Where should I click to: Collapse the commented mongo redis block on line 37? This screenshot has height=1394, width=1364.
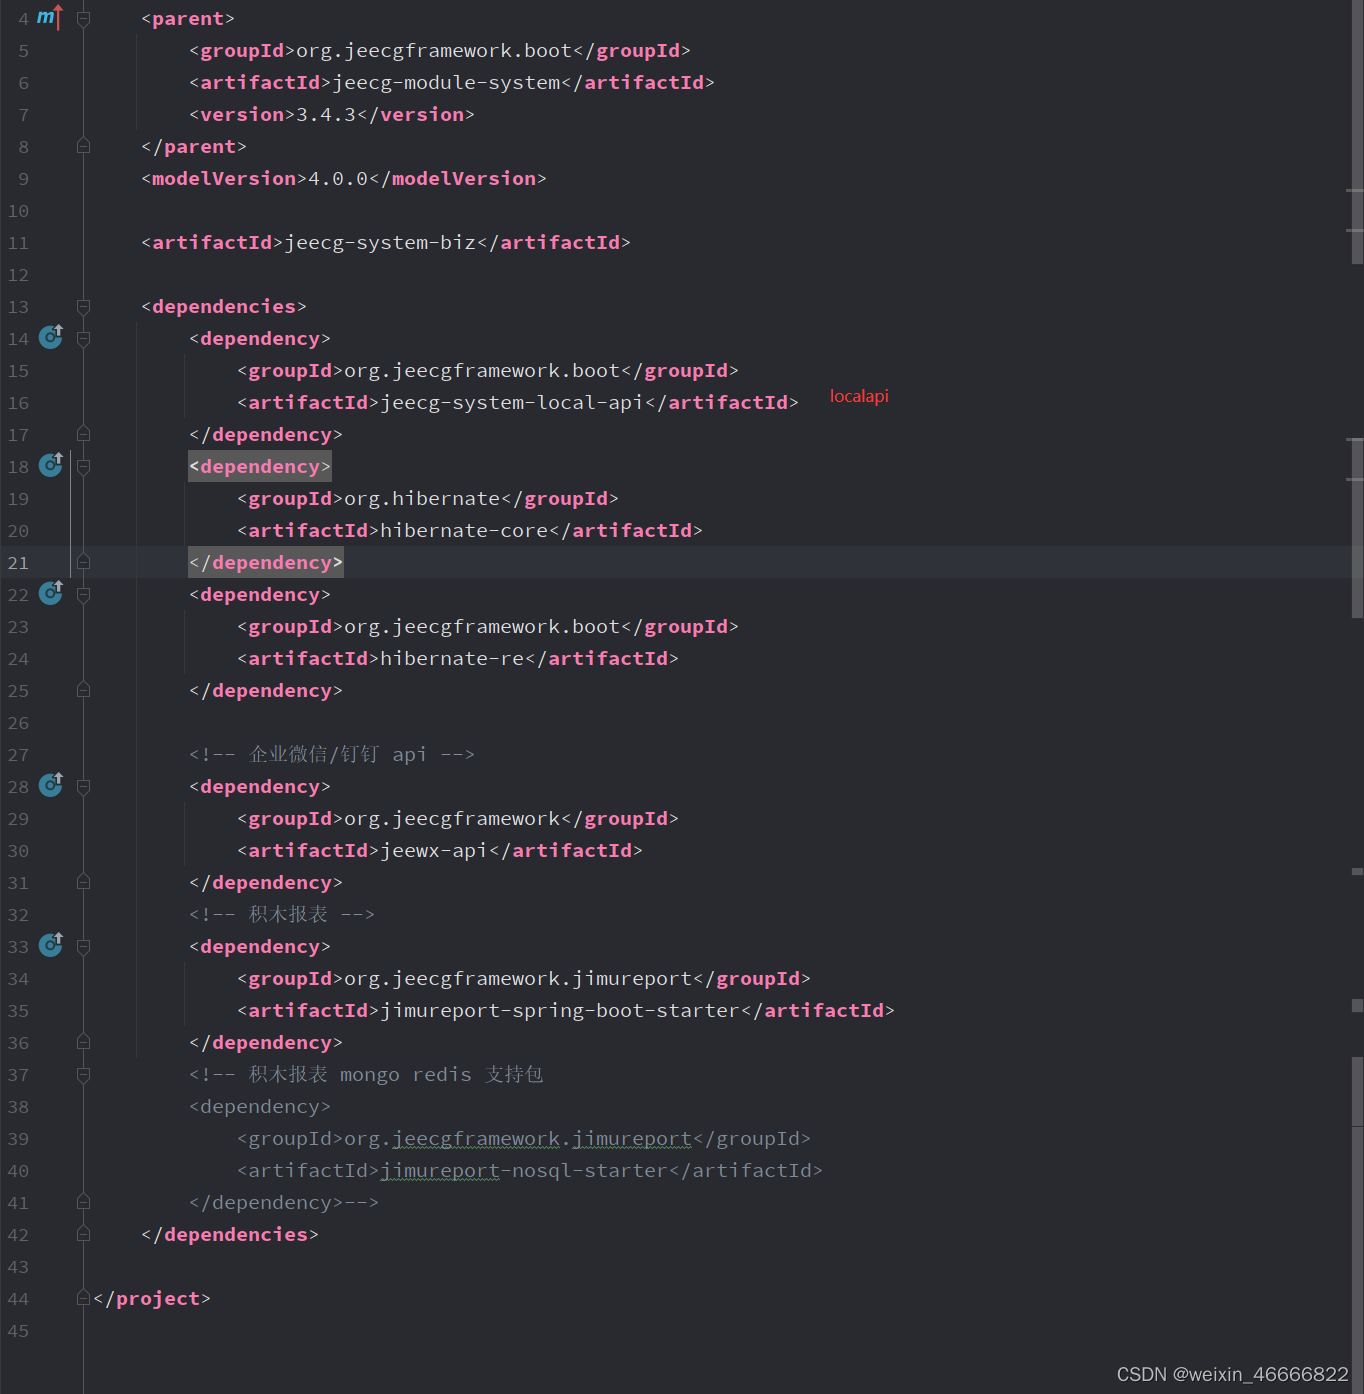pos(84,1075)
